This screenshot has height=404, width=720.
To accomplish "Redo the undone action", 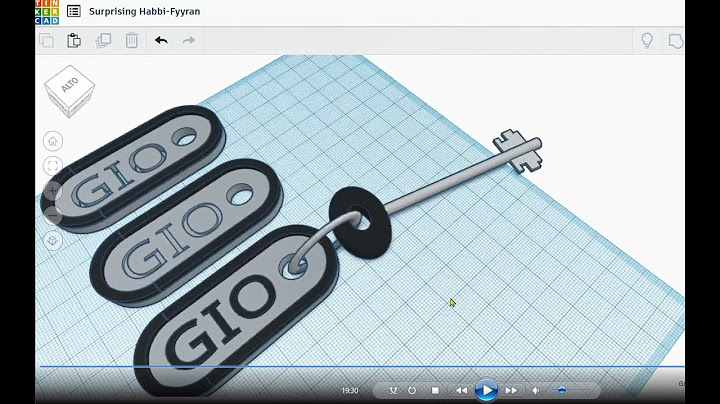I will point(189,40).
